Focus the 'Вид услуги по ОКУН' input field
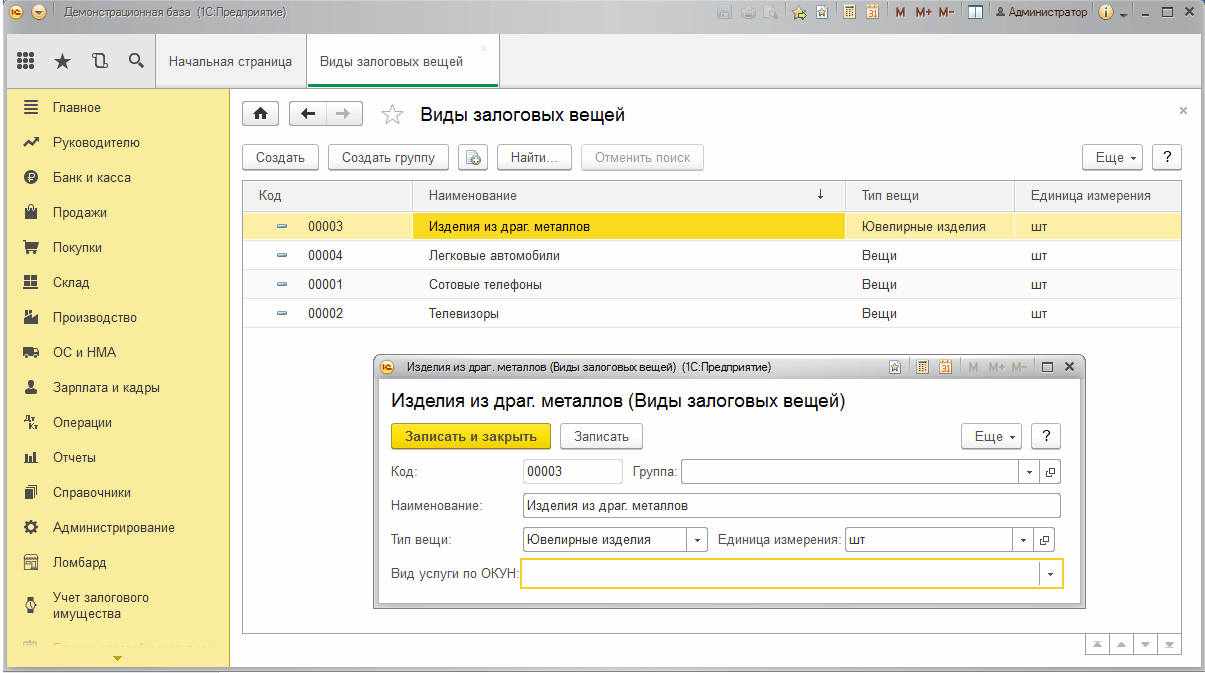The height and width of the screenshot is (673, 1205). point(781,574)
